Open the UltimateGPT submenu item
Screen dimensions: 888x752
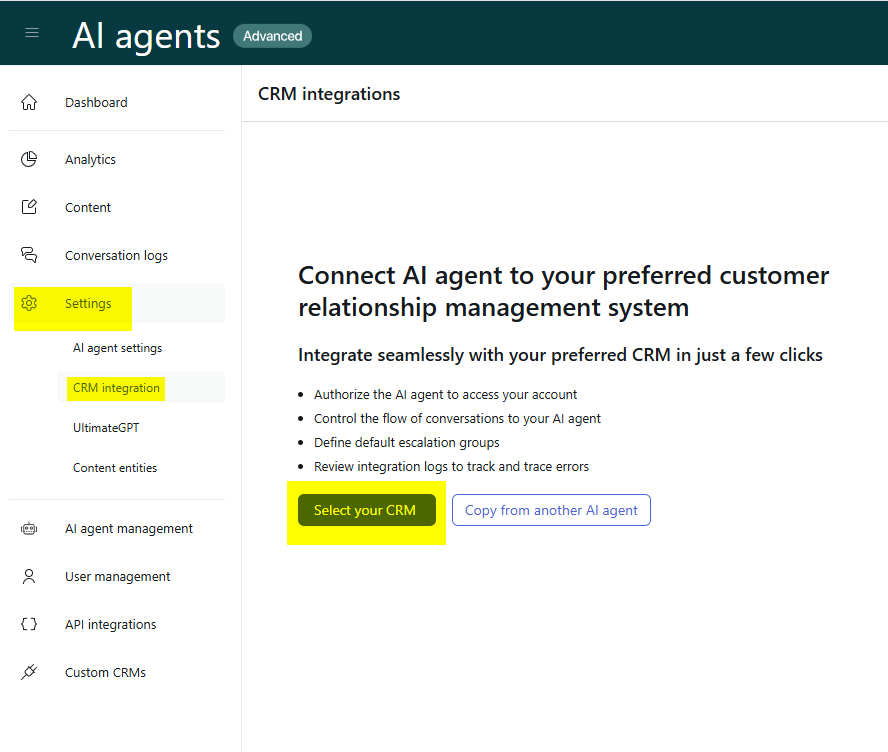(106, 428)
